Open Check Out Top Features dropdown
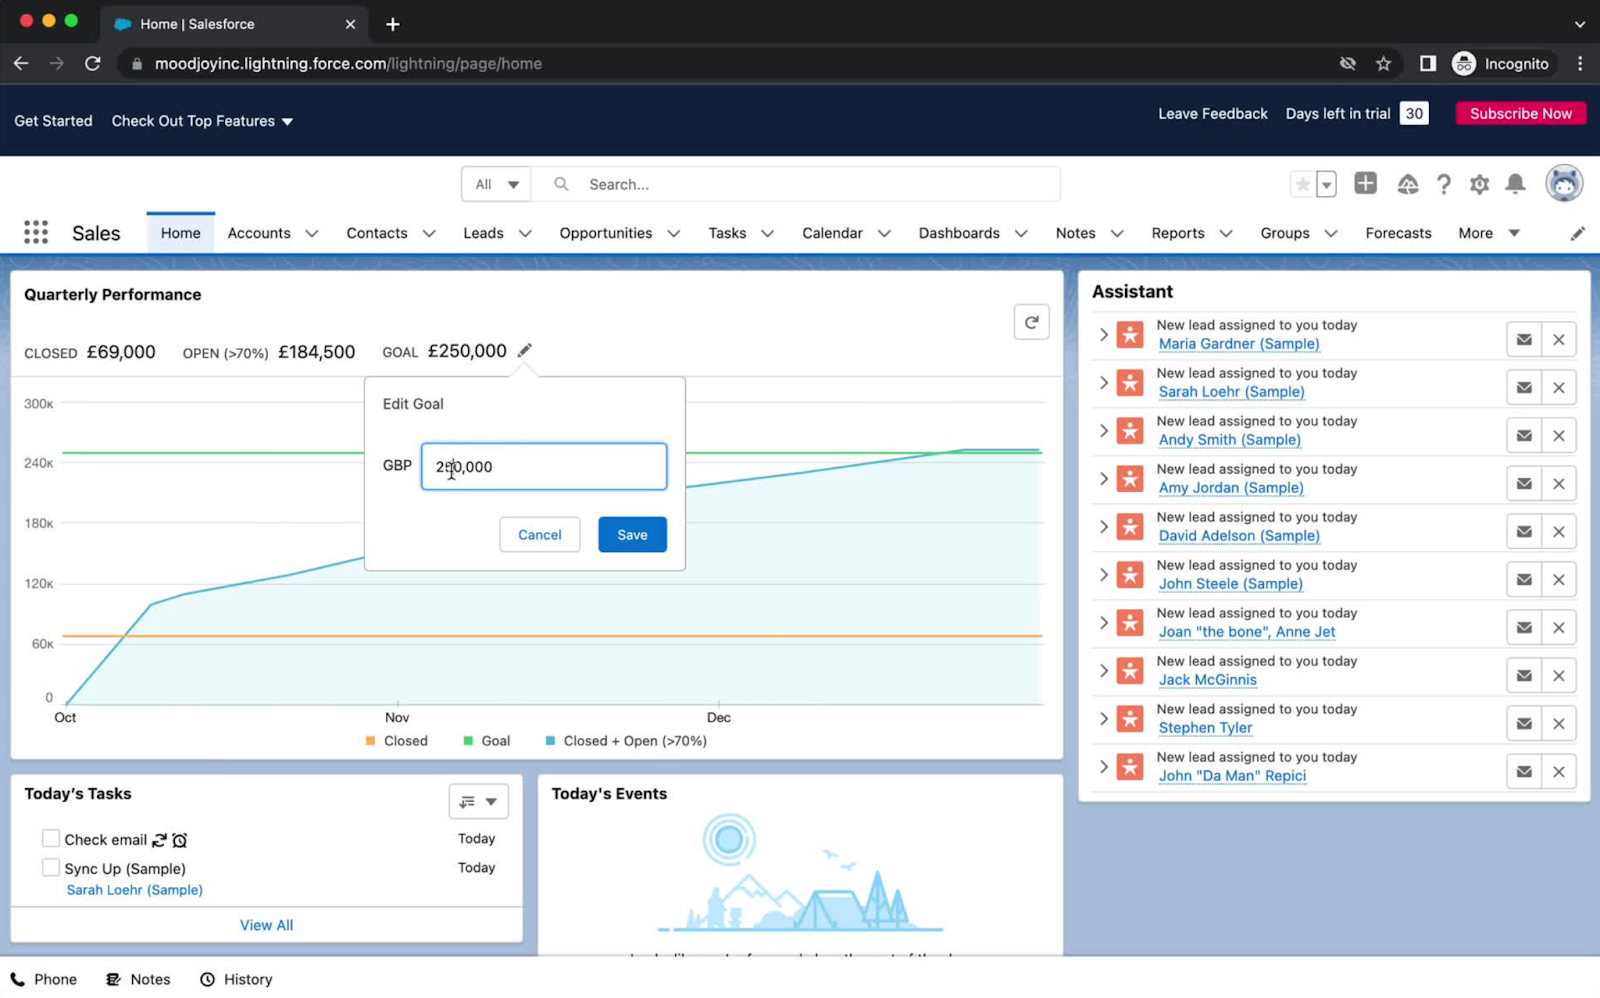This screenshot has width=1600, height=998. (202, 121)
